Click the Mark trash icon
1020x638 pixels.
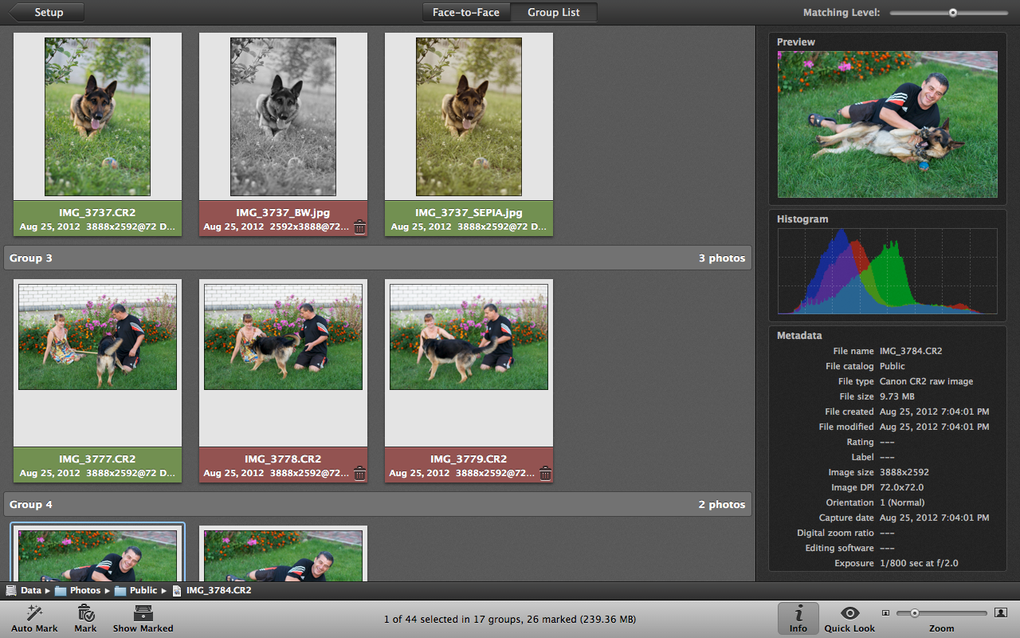click(x=85, y=613)
